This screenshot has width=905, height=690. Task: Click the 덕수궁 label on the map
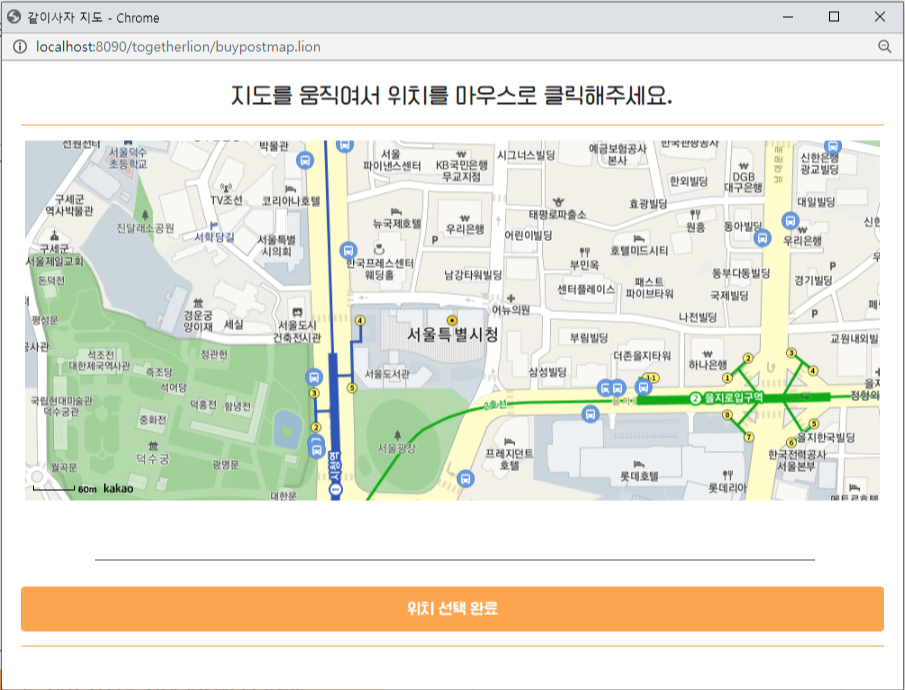(x=152, y=459)
